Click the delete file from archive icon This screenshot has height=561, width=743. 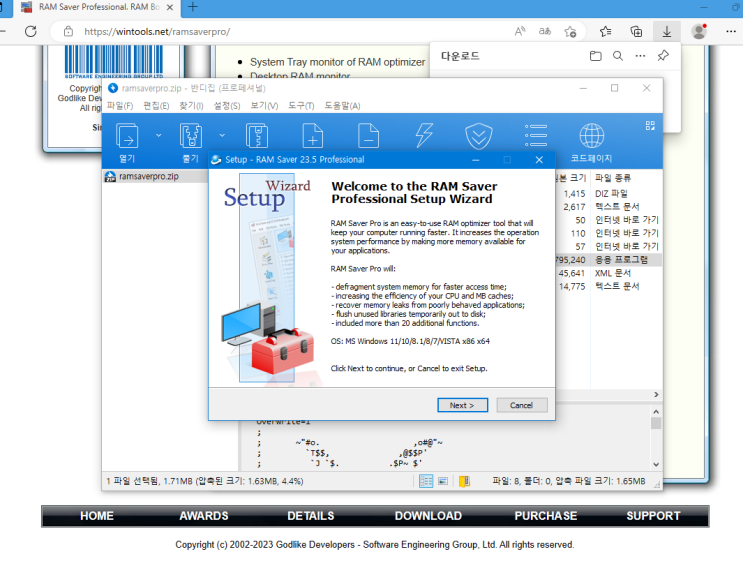368,136
